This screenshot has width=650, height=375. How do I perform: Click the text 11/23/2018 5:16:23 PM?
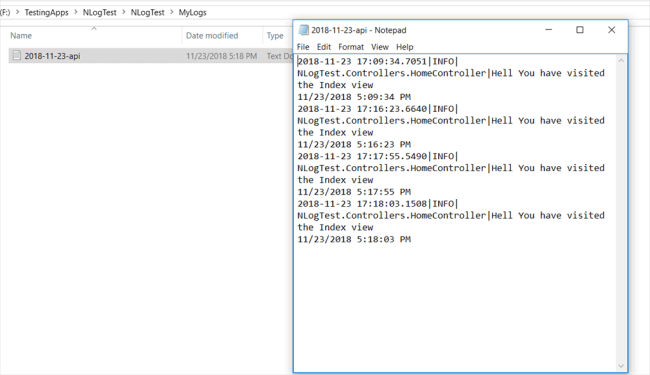(354, 145)
